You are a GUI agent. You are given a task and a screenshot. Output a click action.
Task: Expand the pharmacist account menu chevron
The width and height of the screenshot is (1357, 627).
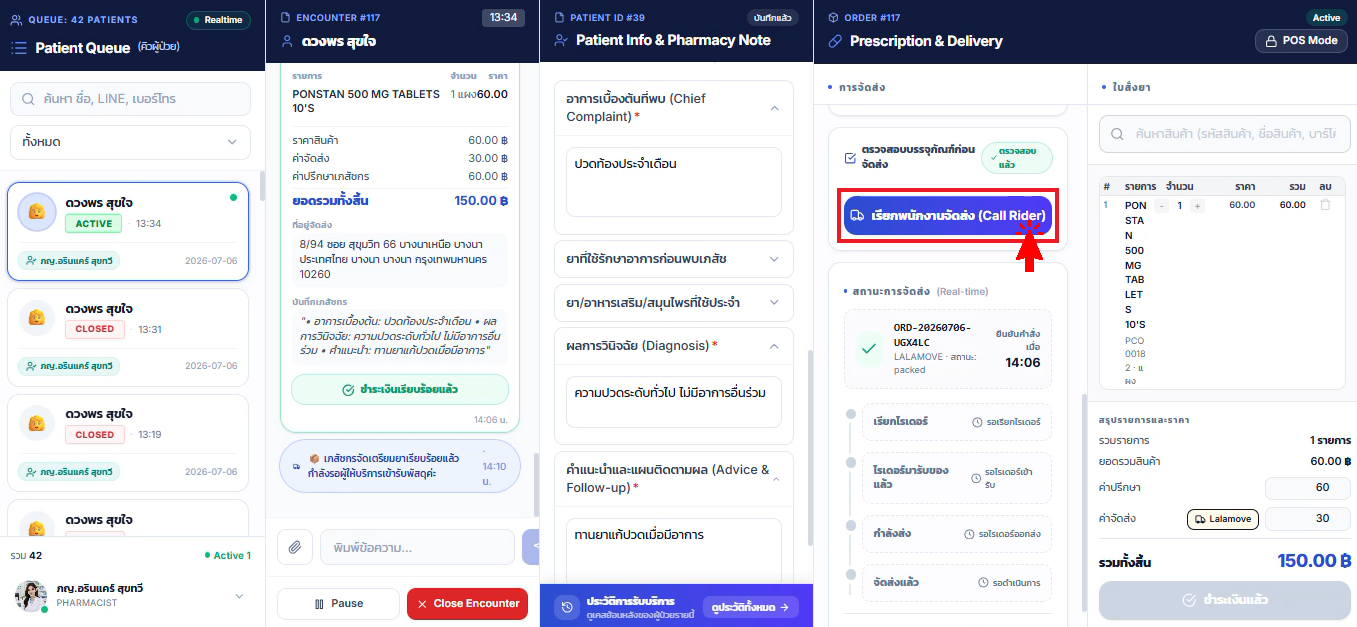pos(239,596)
